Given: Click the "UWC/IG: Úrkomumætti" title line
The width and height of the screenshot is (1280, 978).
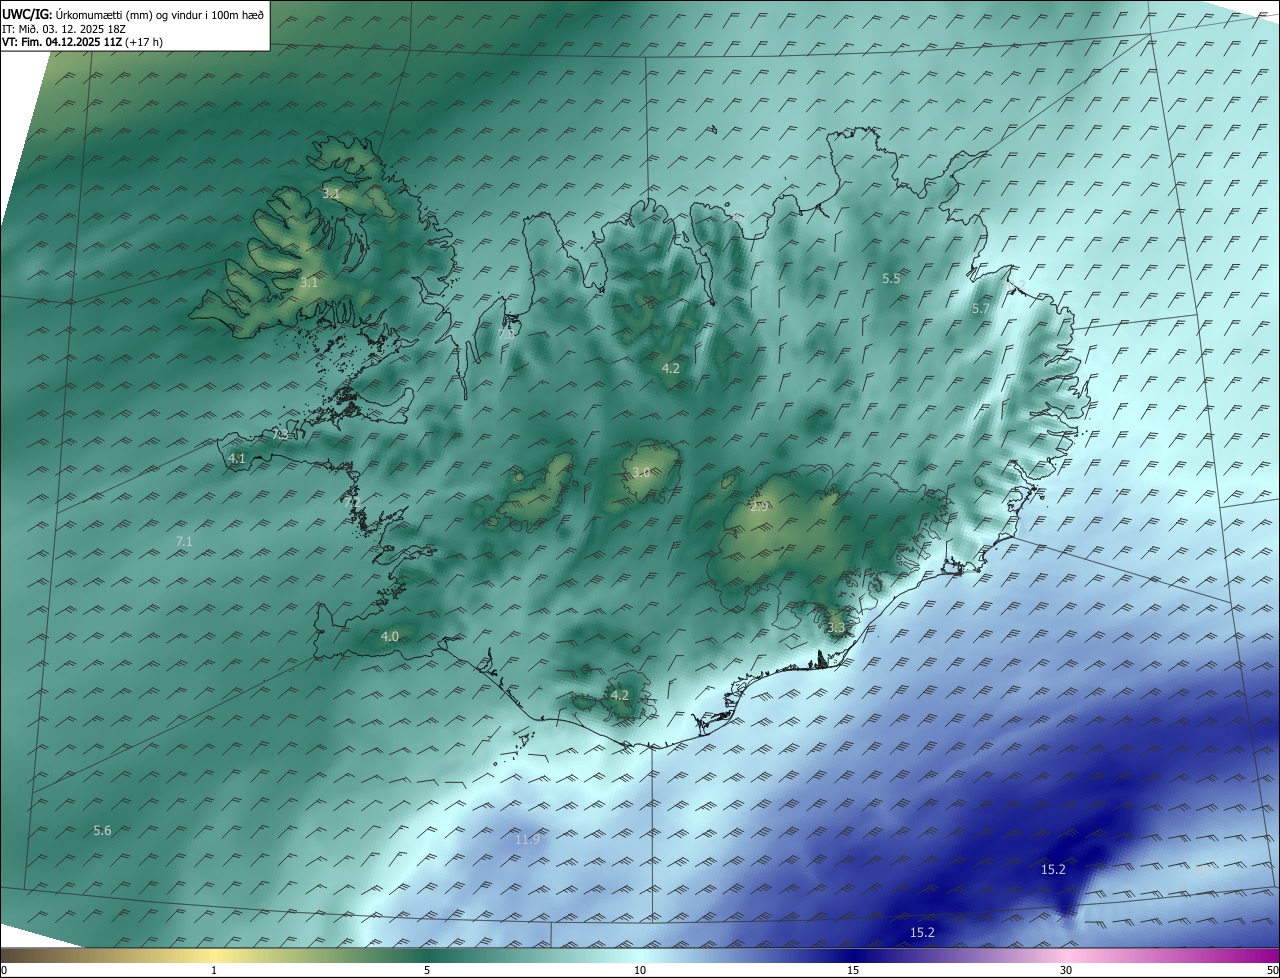Looking at the screenshot, I should click(x=132, y=13).
